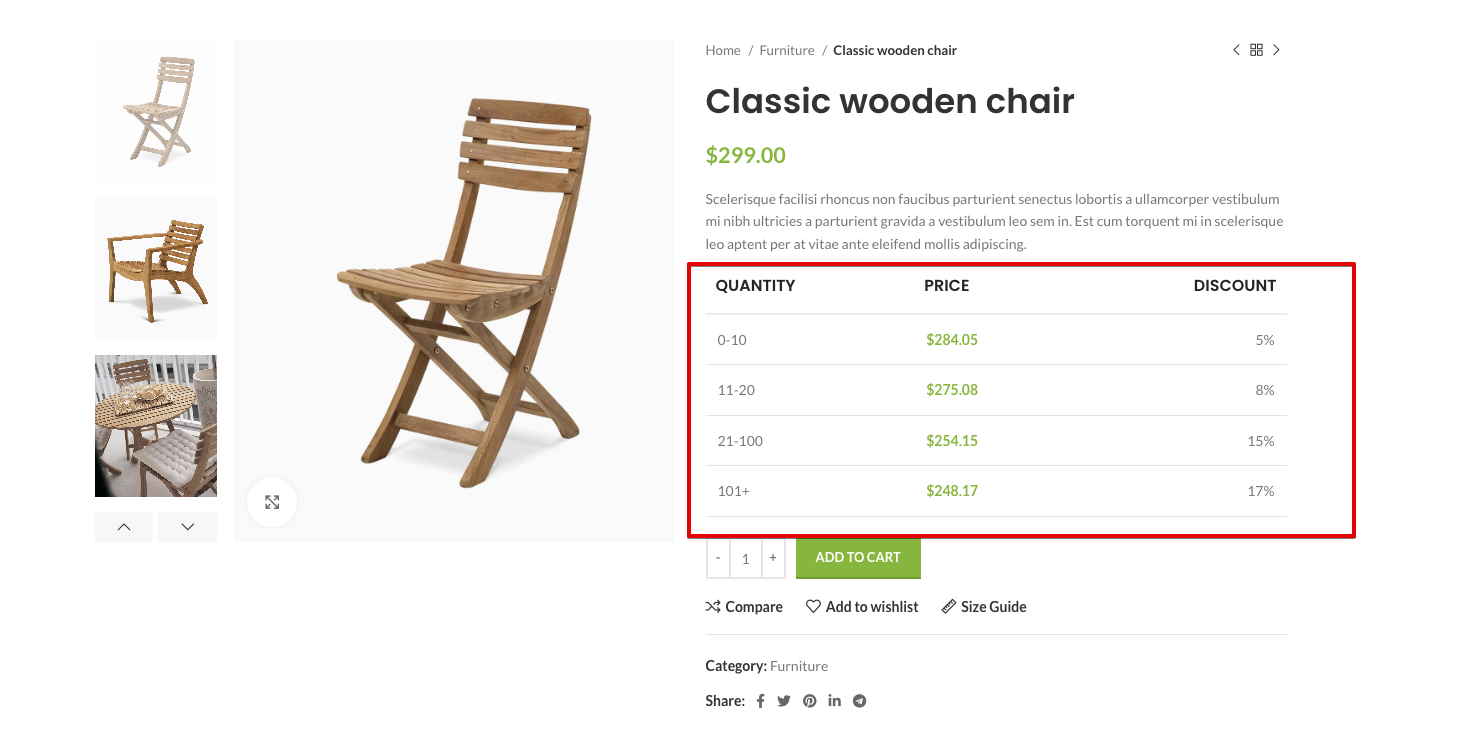The image size is (1472, 736).
Task: Select the armchair thumbnail image
Action: point(156,268)
